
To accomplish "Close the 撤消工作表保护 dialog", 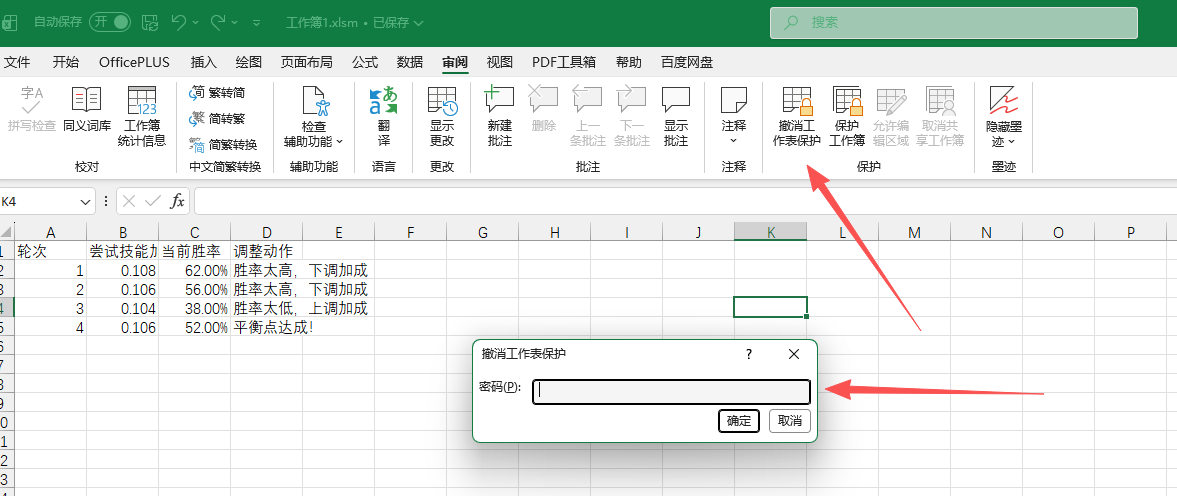I will pyautogui.click(x=794, y=354).
